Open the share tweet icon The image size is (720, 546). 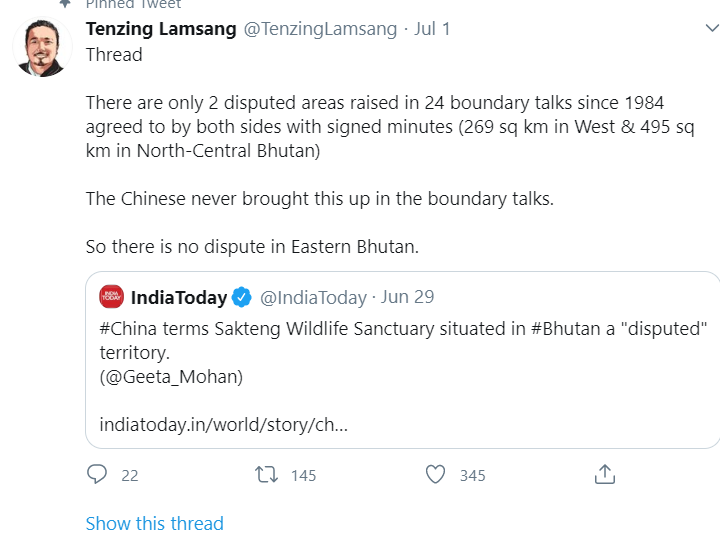pos(604,474)
